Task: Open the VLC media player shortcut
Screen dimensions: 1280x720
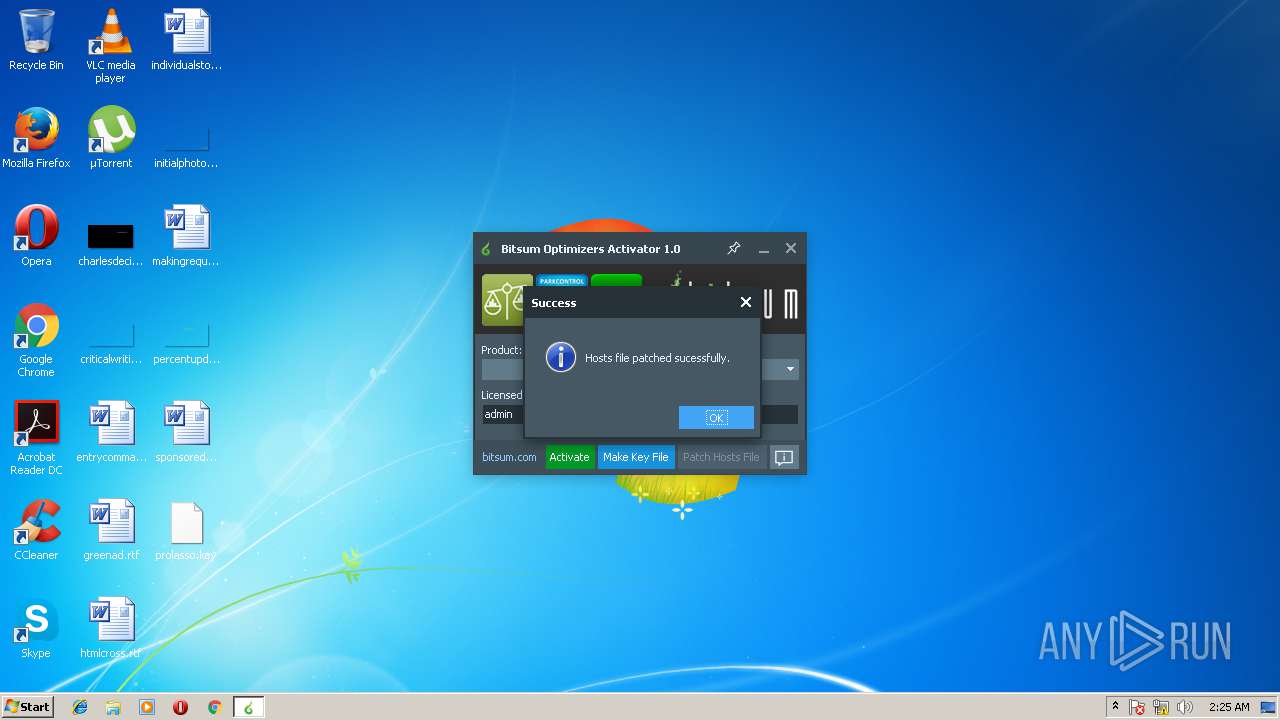Action: coord(110,45)
